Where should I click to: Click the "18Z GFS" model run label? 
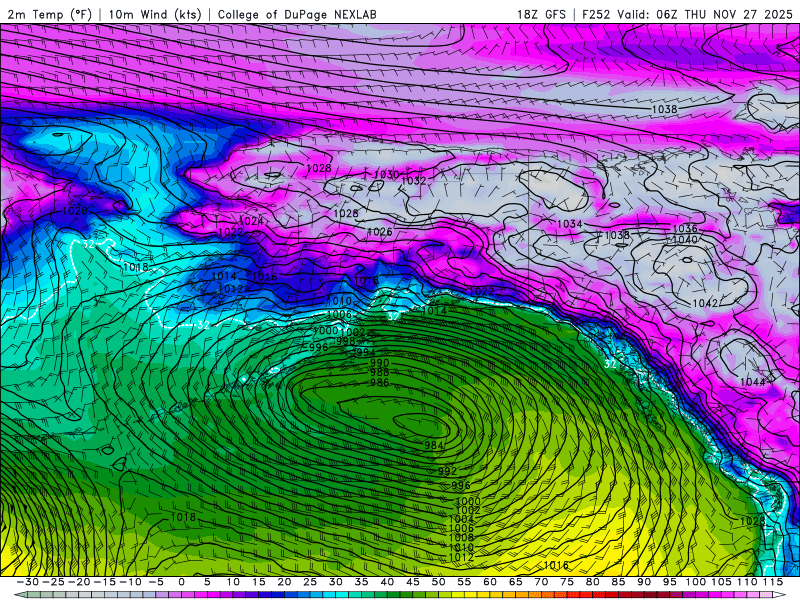(541, 14)
